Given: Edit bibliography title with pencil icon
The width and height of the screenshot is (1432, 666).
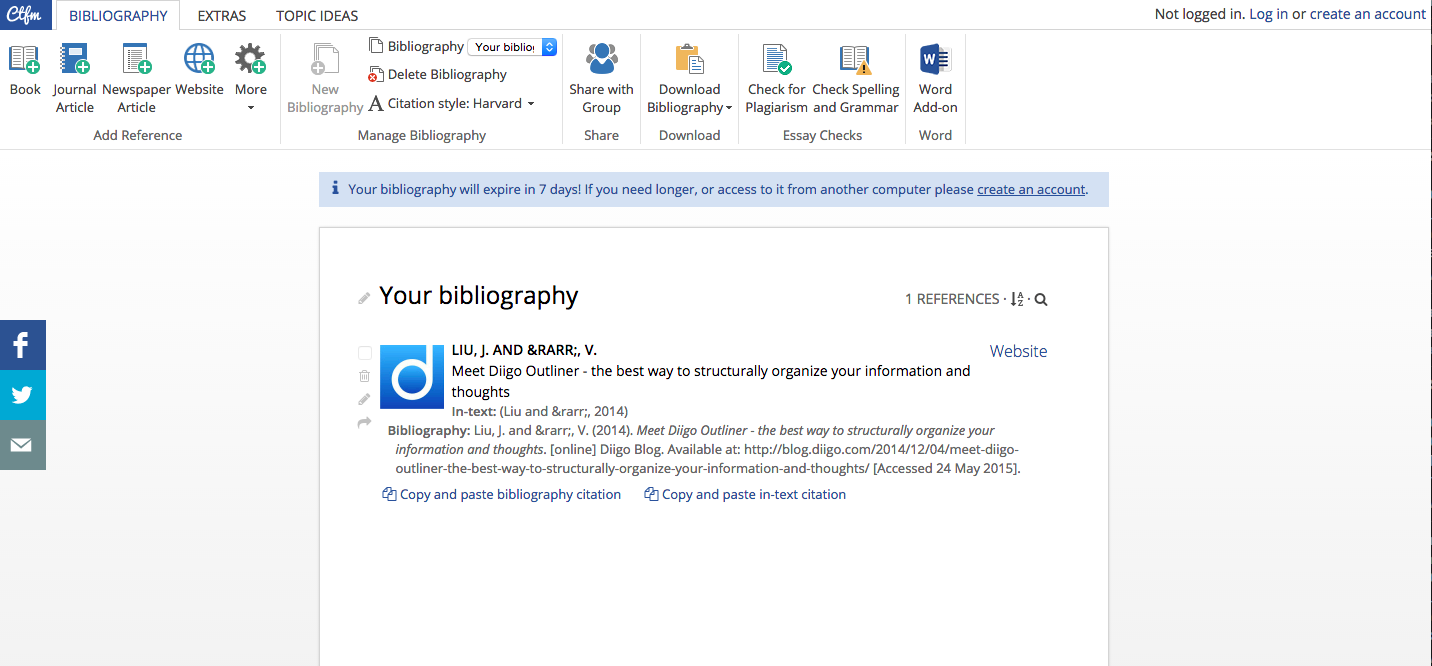Looking at the screenshot, I should (x=365, y=298).
